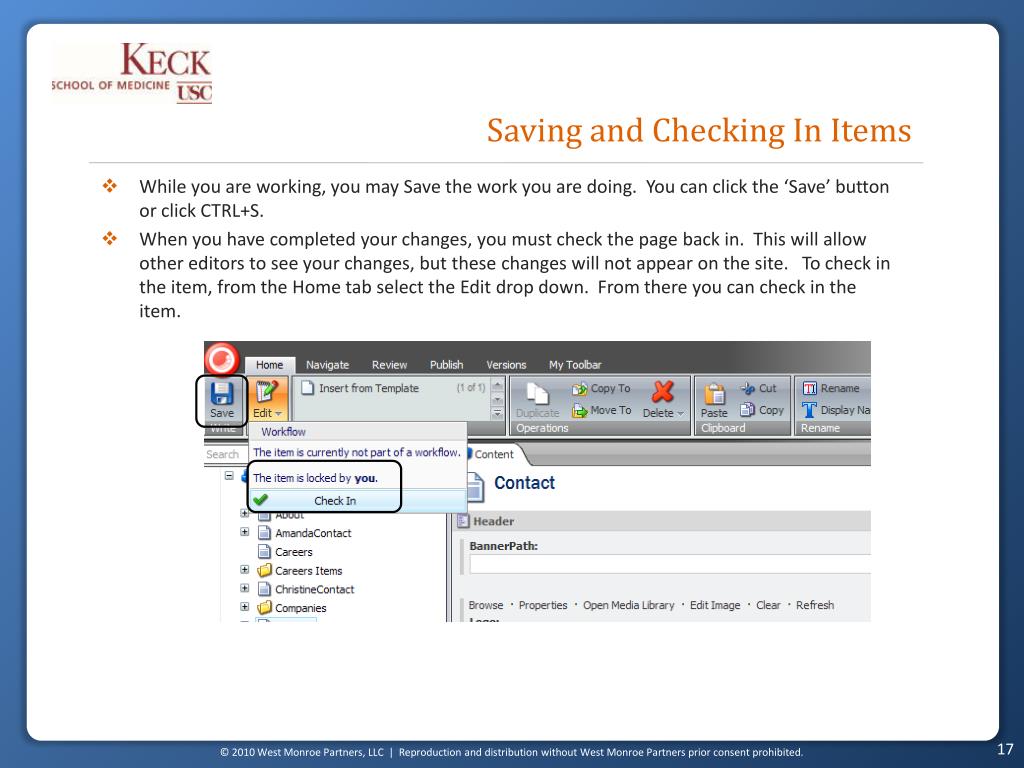This screenshot has height=768, width=1024.
Task: Select Careers Items folder in tree
Action: [309, 571]
